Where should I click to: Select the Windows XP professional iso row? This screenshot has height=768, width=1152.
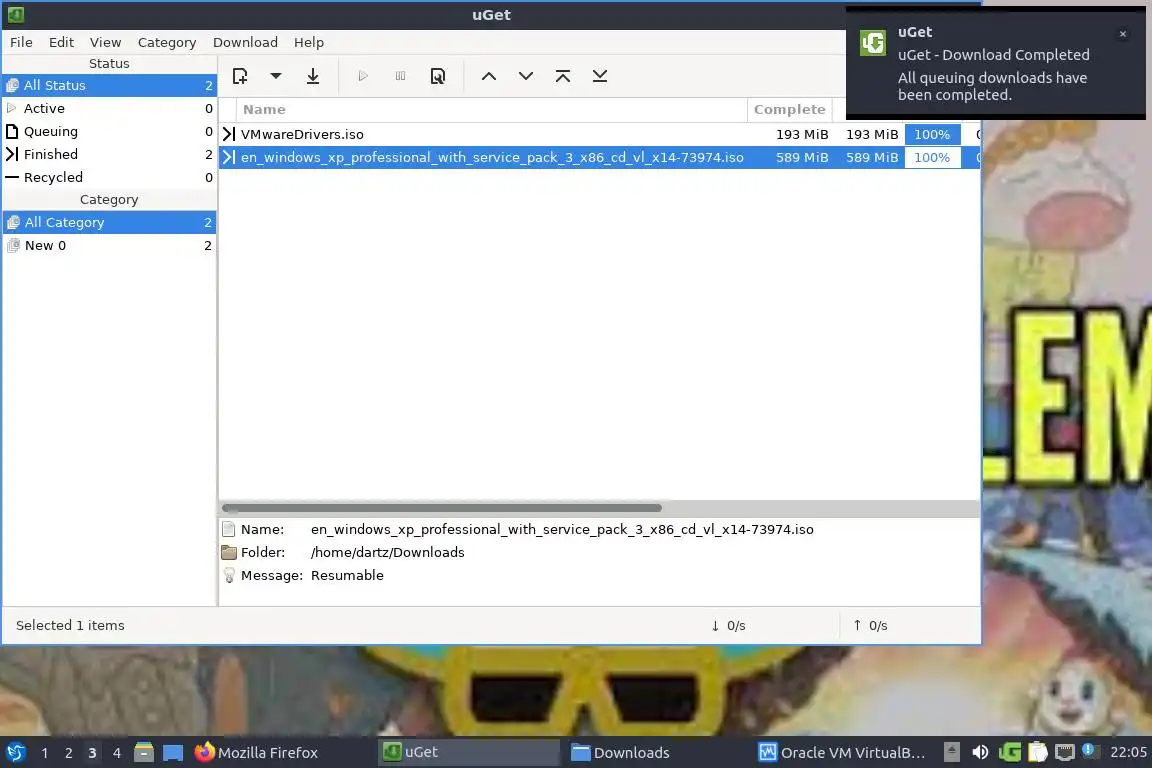click(x=600, y=157)
